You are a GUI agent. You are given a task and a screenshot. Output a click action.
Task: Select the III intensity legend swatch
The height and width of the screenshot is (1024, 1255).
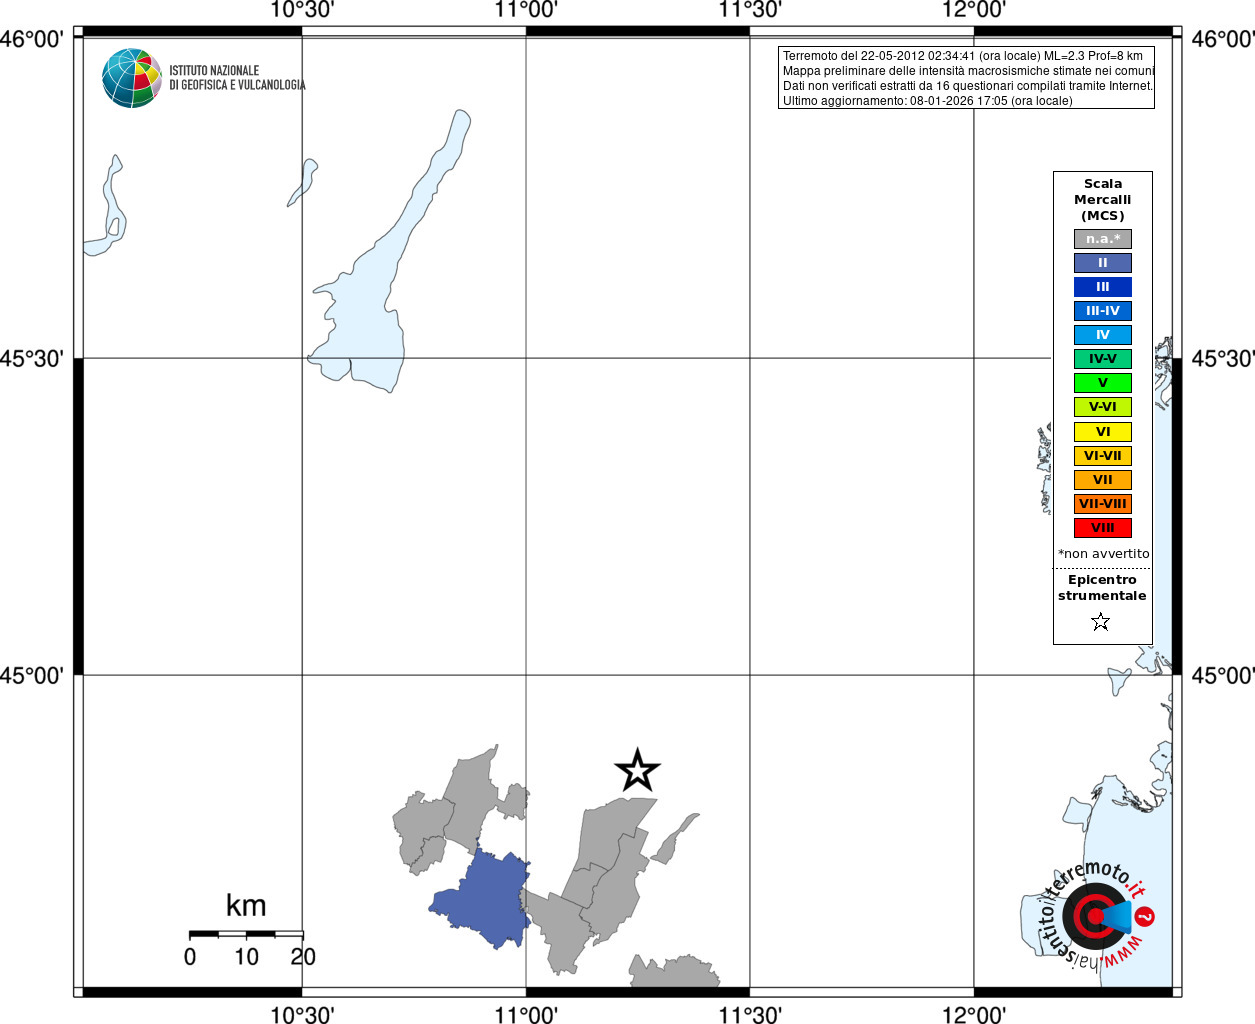1103,287
